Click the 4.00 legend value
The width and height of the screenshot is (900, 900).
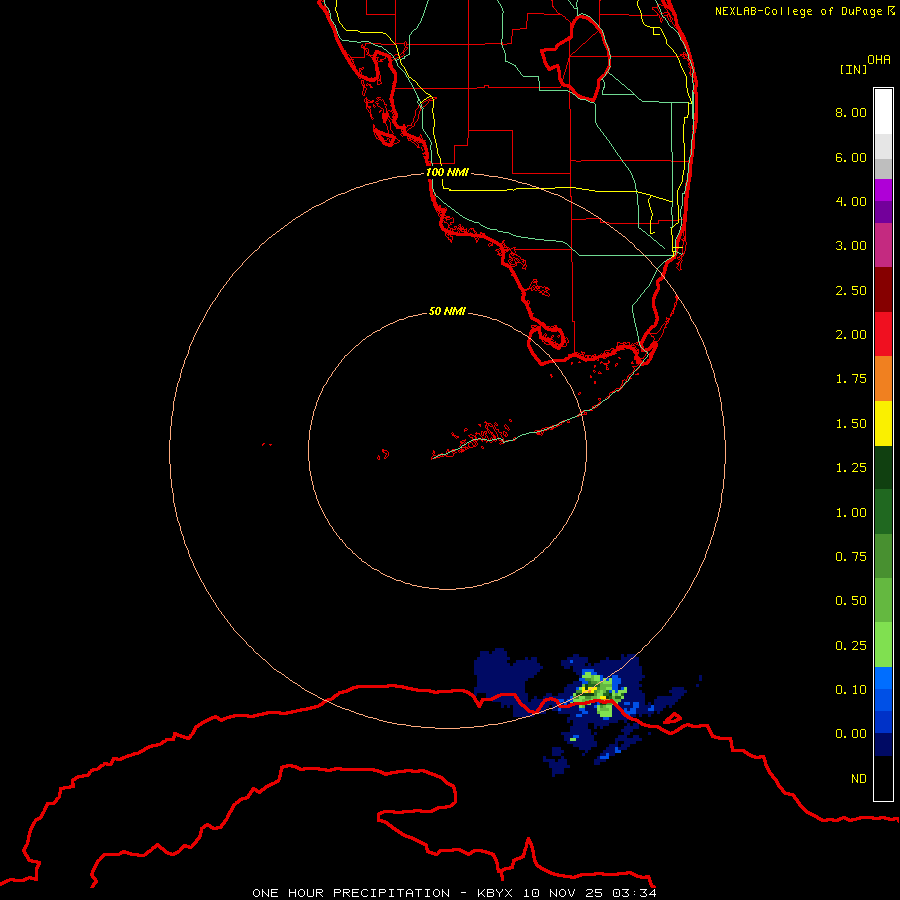pos(851,201)
